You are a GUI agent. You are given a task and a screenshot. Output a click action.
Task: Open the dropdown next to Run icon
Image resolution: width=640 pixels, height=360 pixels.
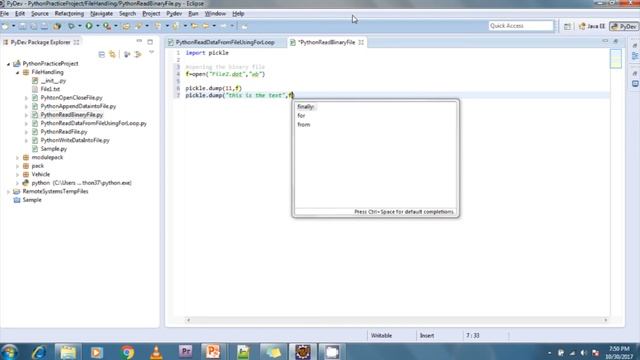(97, 26)
